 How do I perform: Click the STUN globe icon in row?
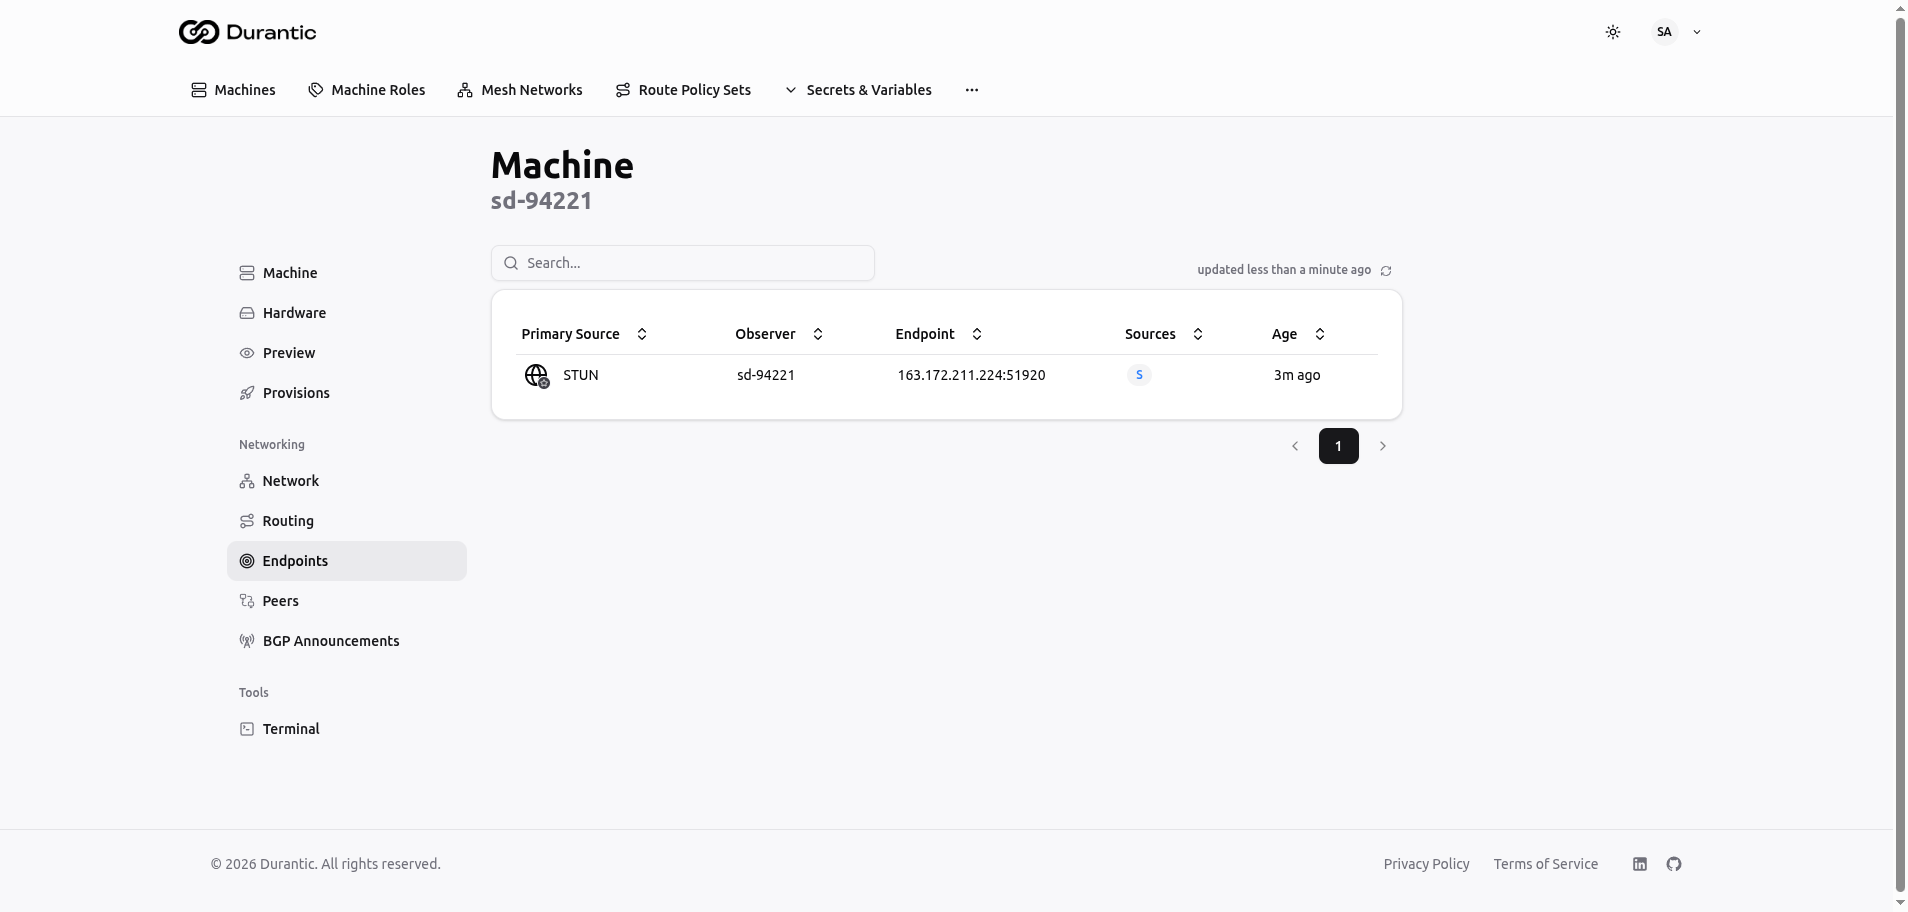(x=537, y=376)
